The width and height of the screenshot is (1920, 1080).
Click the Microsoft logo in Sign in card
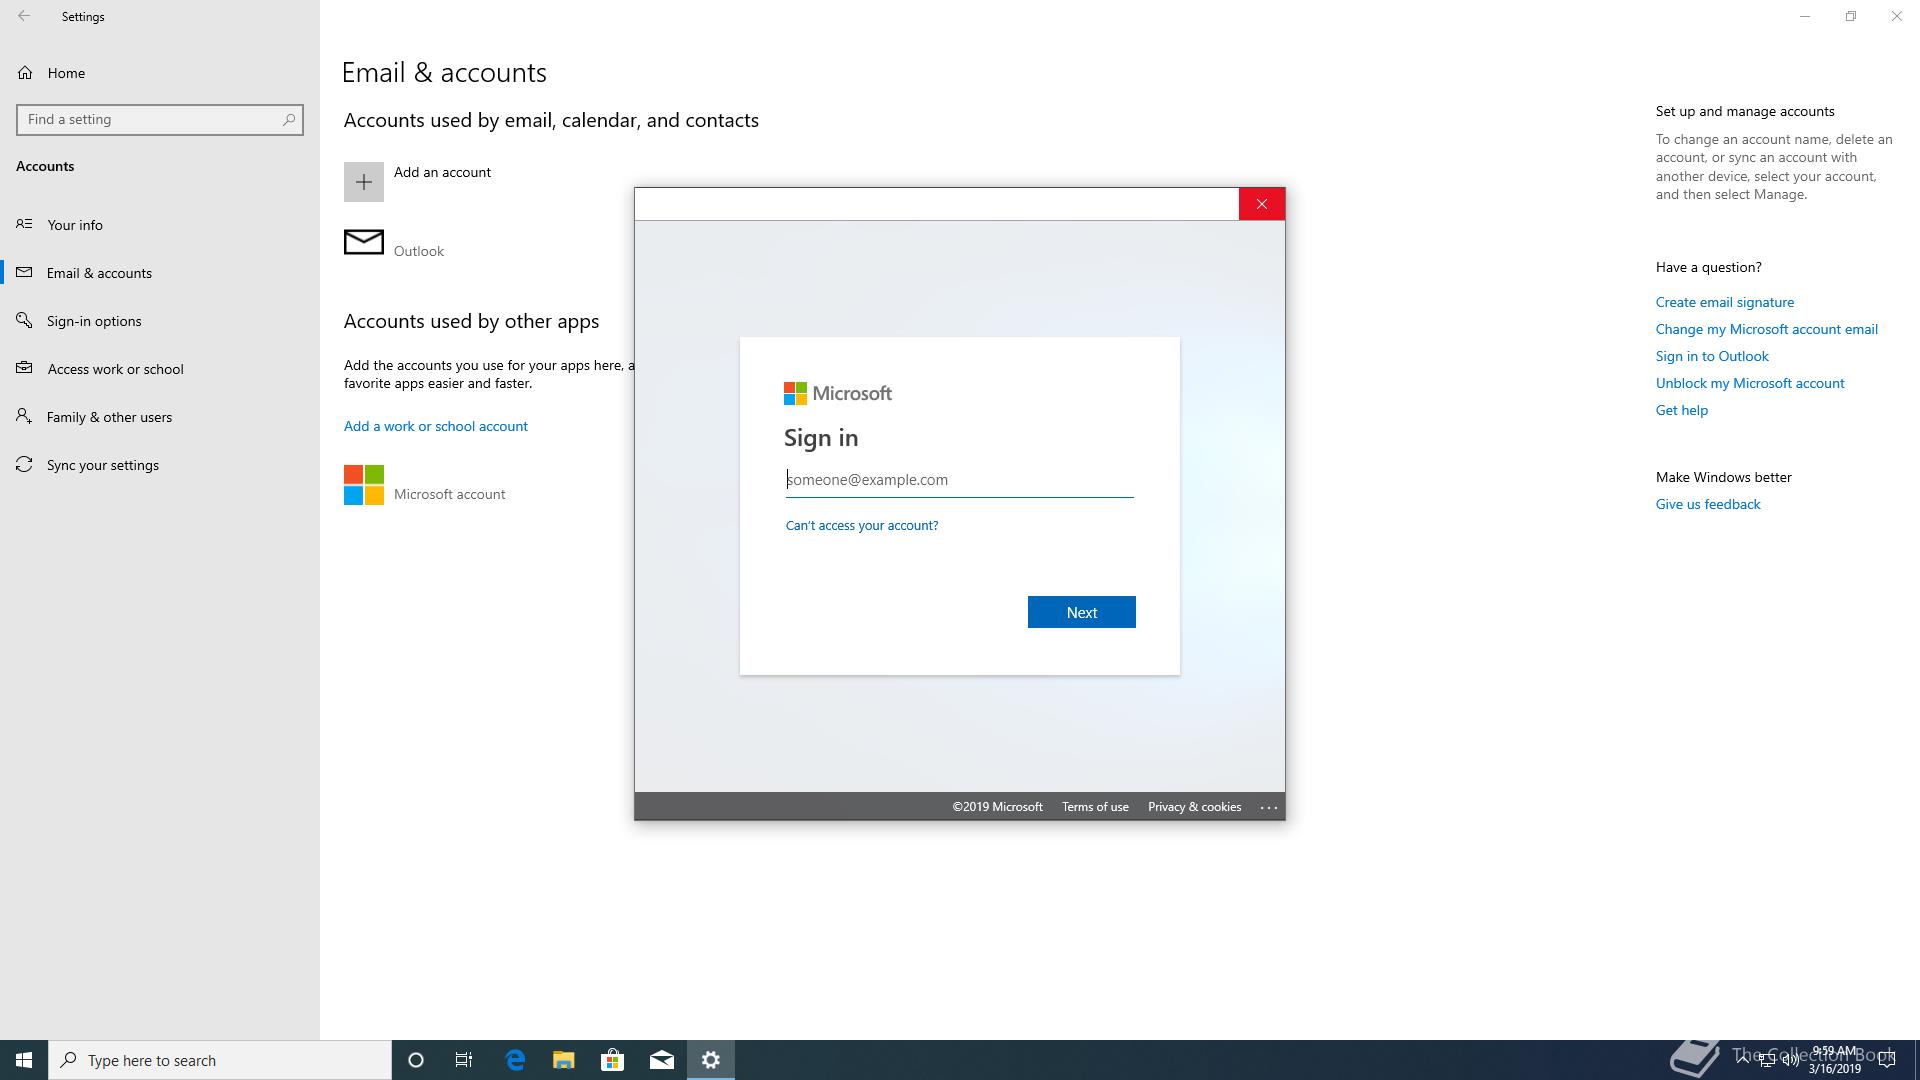coord(838,393)
